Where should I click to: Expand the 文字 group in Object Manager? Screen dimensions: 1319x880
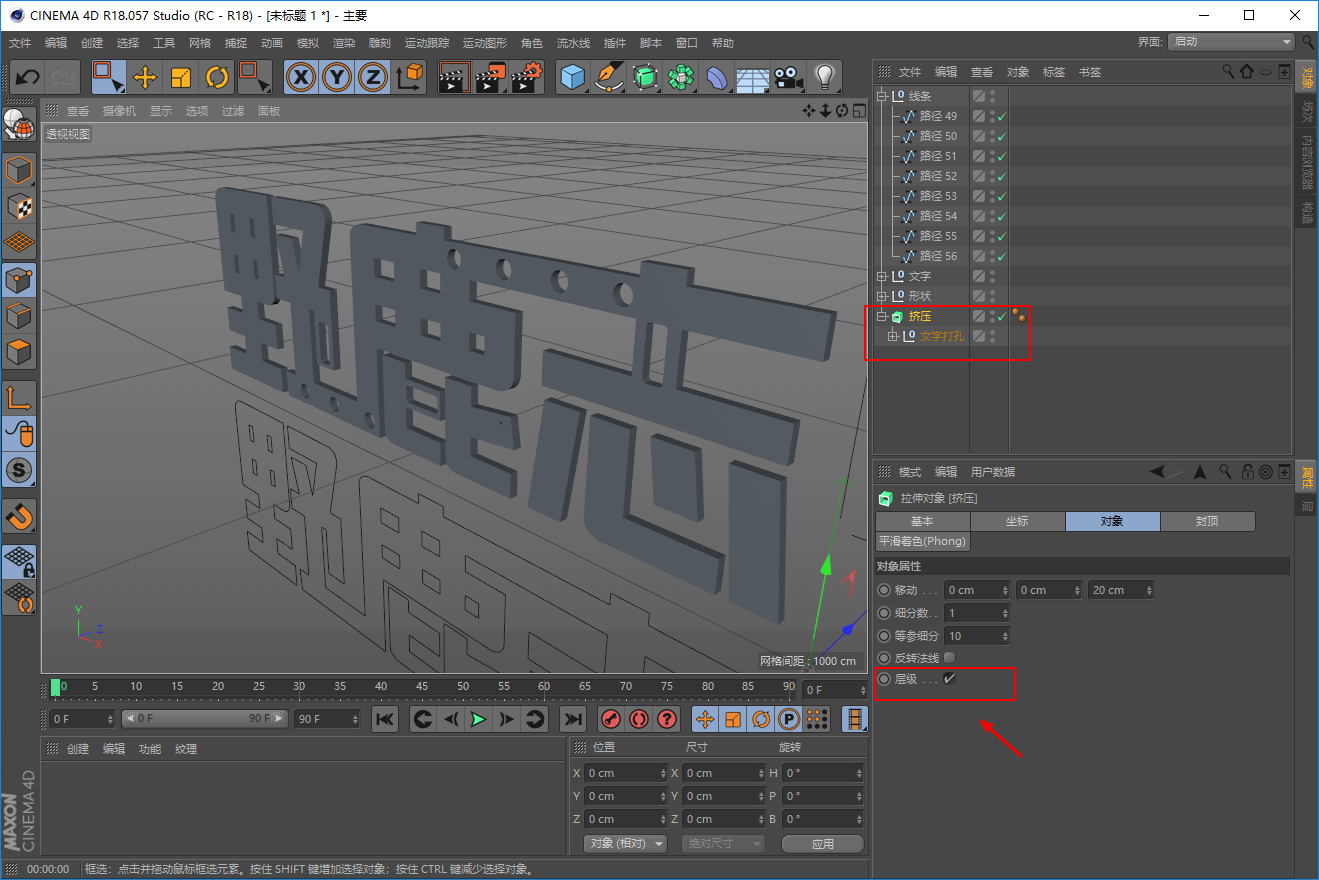[882, 276]
